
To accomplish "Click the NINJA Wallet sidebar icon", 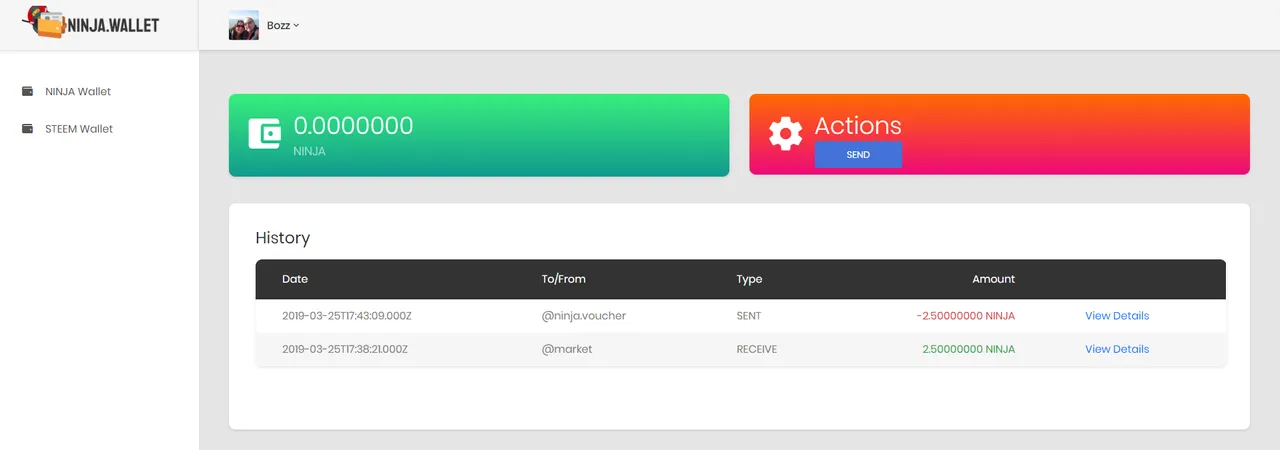I will [28, 91].
